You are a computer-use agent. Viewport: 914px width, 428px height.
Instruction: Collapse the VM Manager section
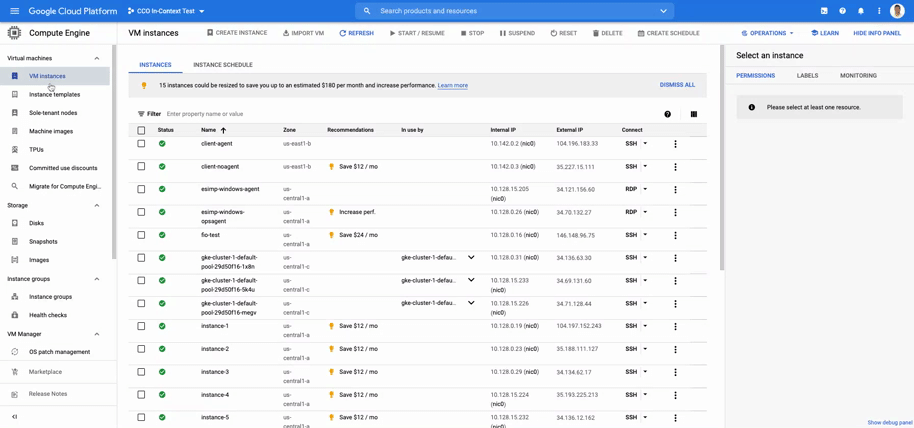pos(97,334)
